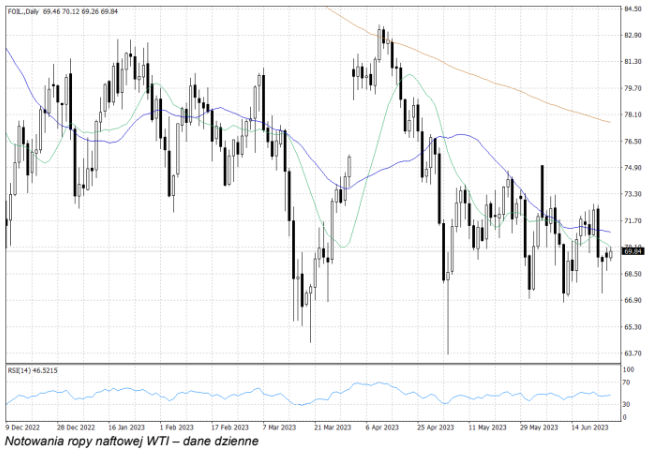The width and height of the screenshot is (646, 454).
Task: Click the RSI scale value 30
Action: pos(626,405)
